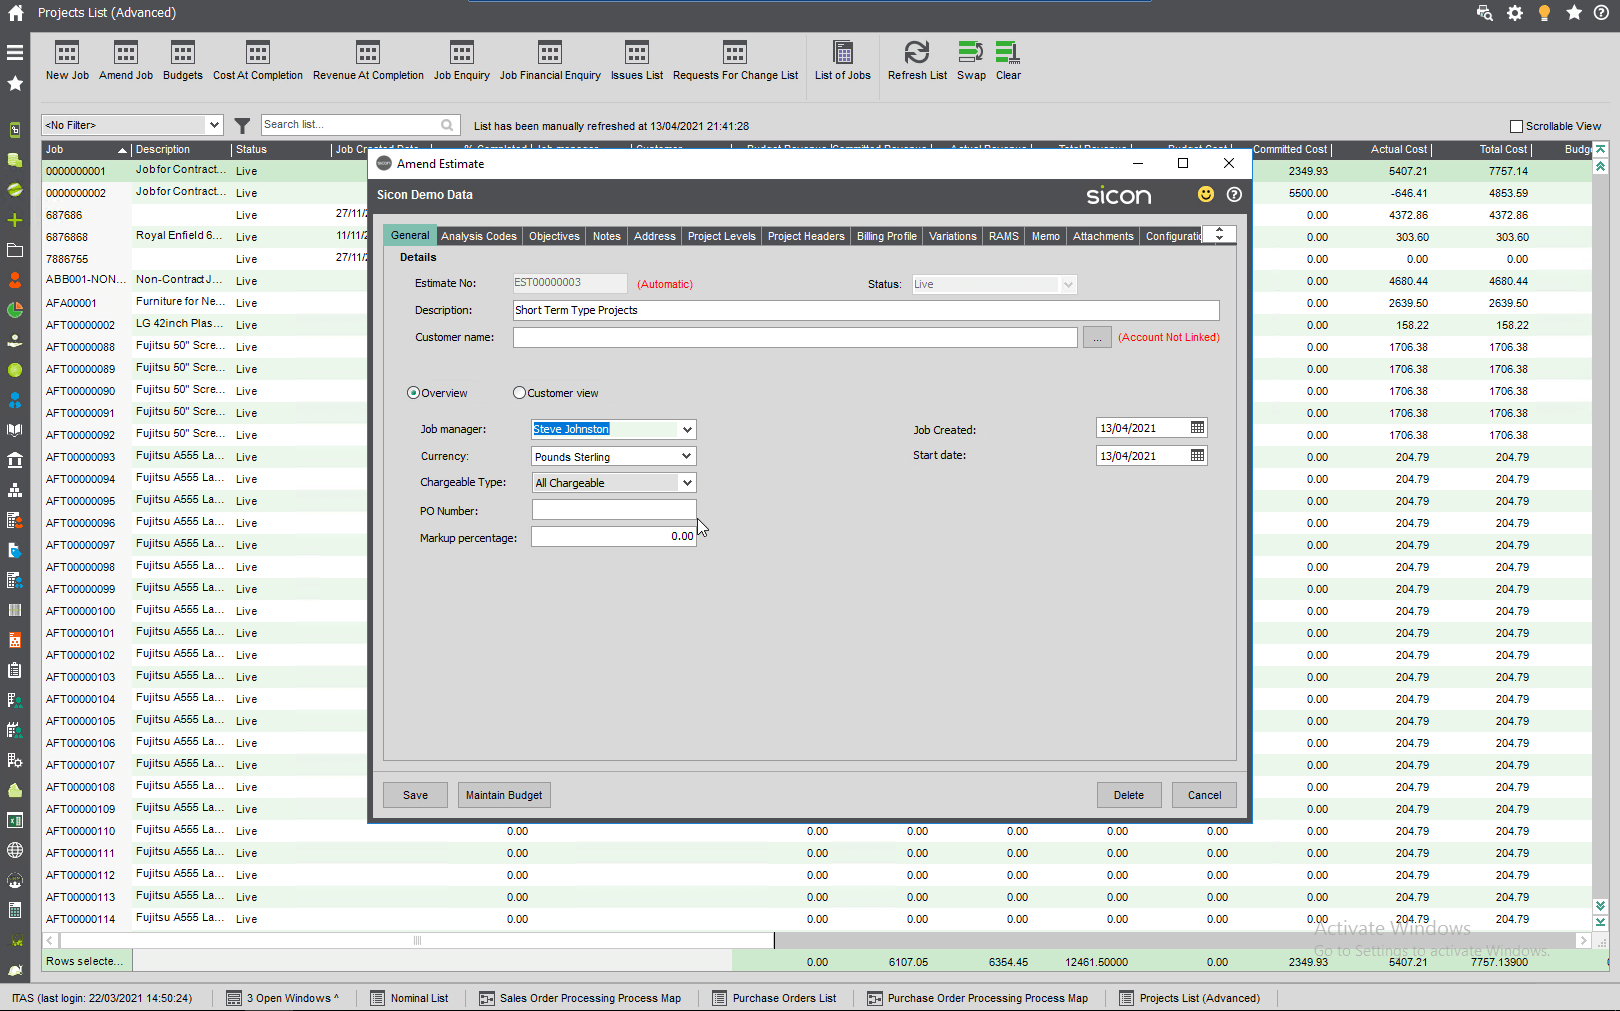Cancel the Amend Estimate dialog
This screenshot has height=1011, width=1620.
click(x=1203, y=794)
